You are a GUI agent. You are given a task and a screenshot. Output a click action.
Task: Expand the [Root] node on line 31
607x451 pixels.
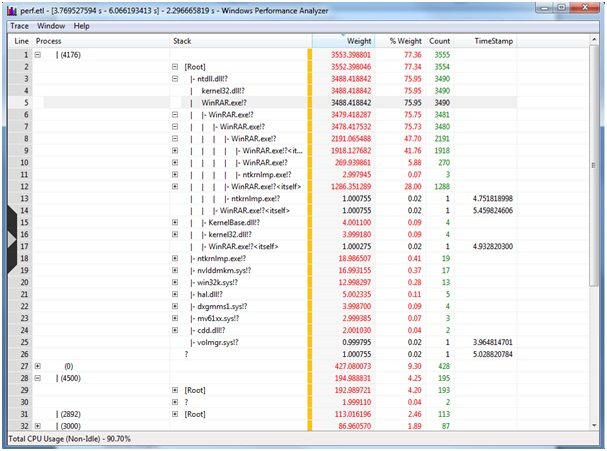175,414
